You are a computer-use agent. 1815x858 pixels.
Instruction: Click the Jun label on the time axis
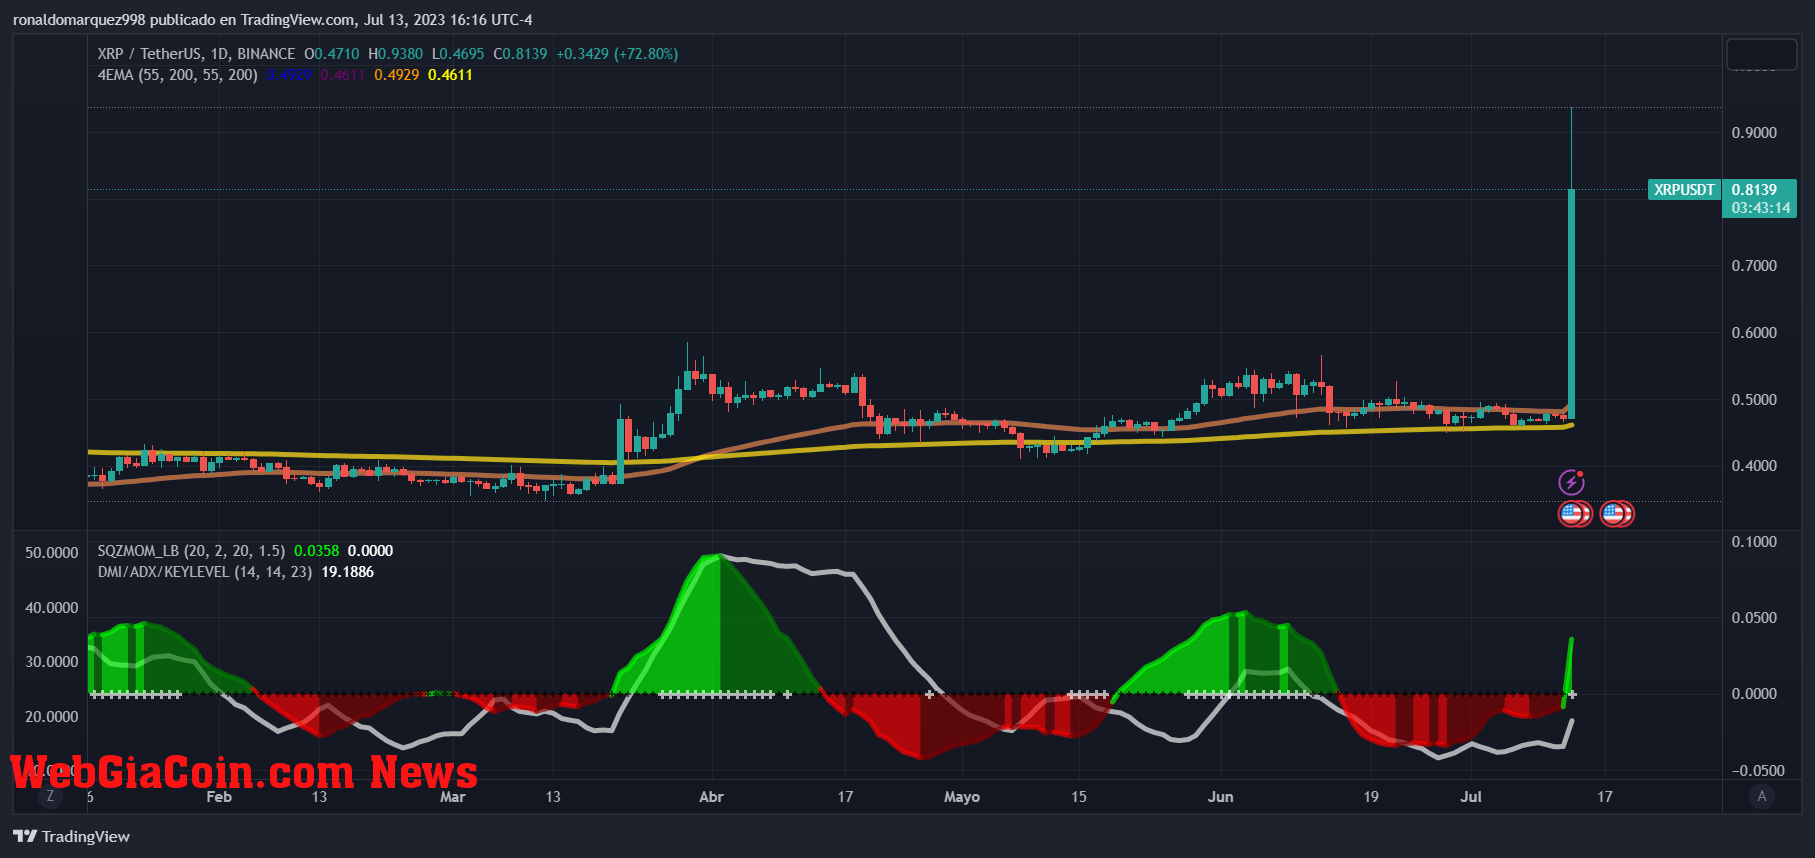coord(1221,797)
